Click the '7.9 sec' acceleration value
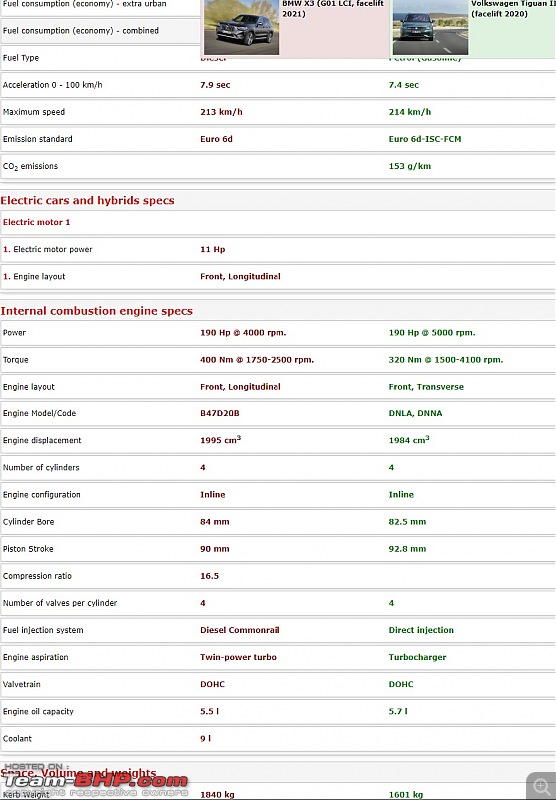 215,85
